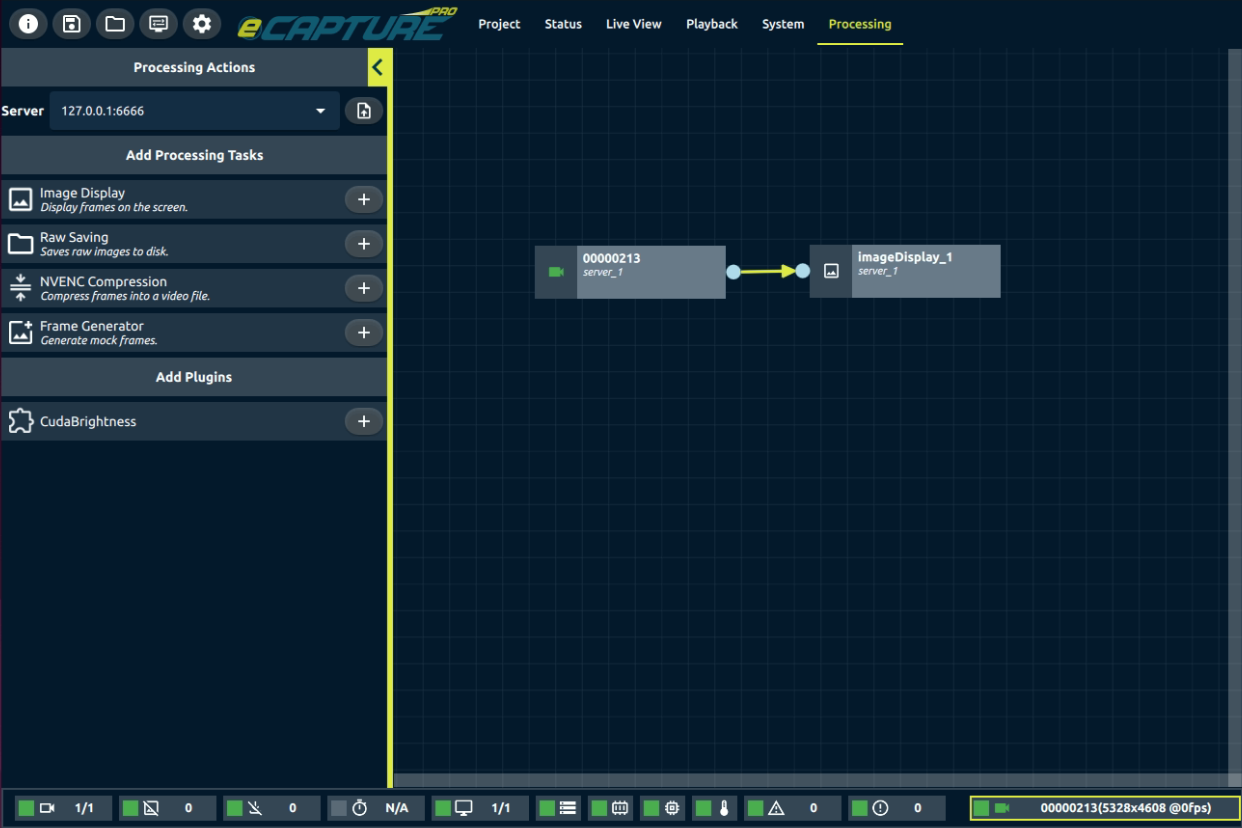
Task: Select the Image Display task icon
Action: (x=20, y=199)
